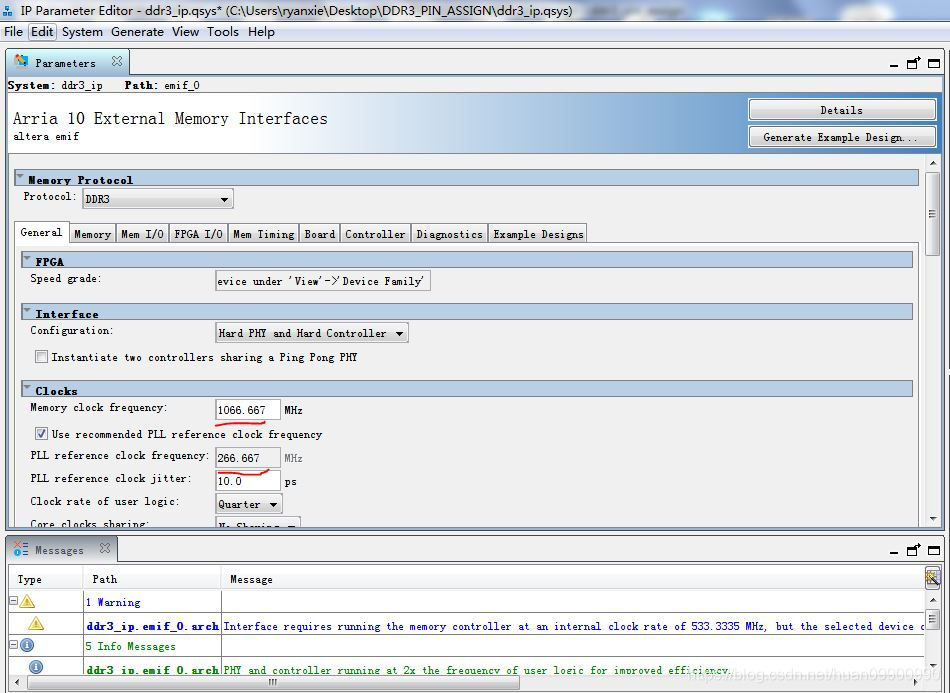
Task: Switch to the Board tab
Action: (x=319, y=234)
